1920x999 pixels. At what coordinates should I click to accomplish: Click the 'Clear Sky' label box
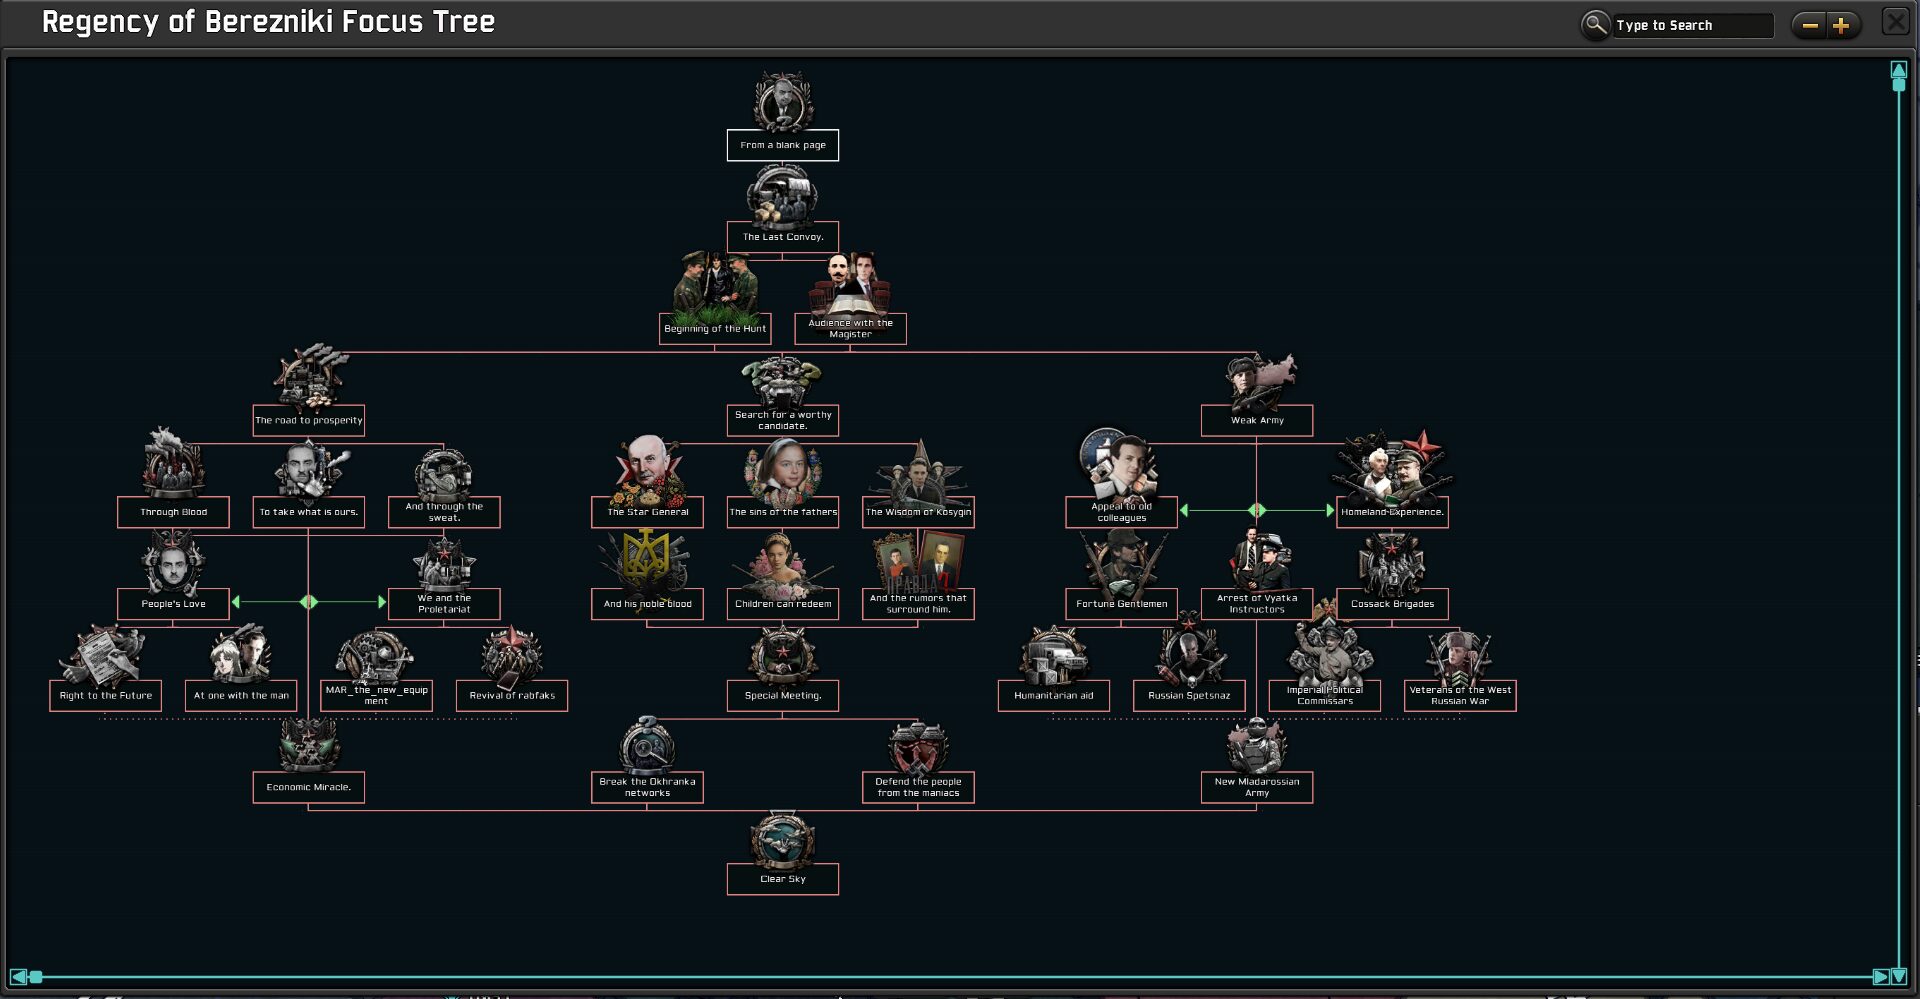pyautogui.click(x=783, y=879)
